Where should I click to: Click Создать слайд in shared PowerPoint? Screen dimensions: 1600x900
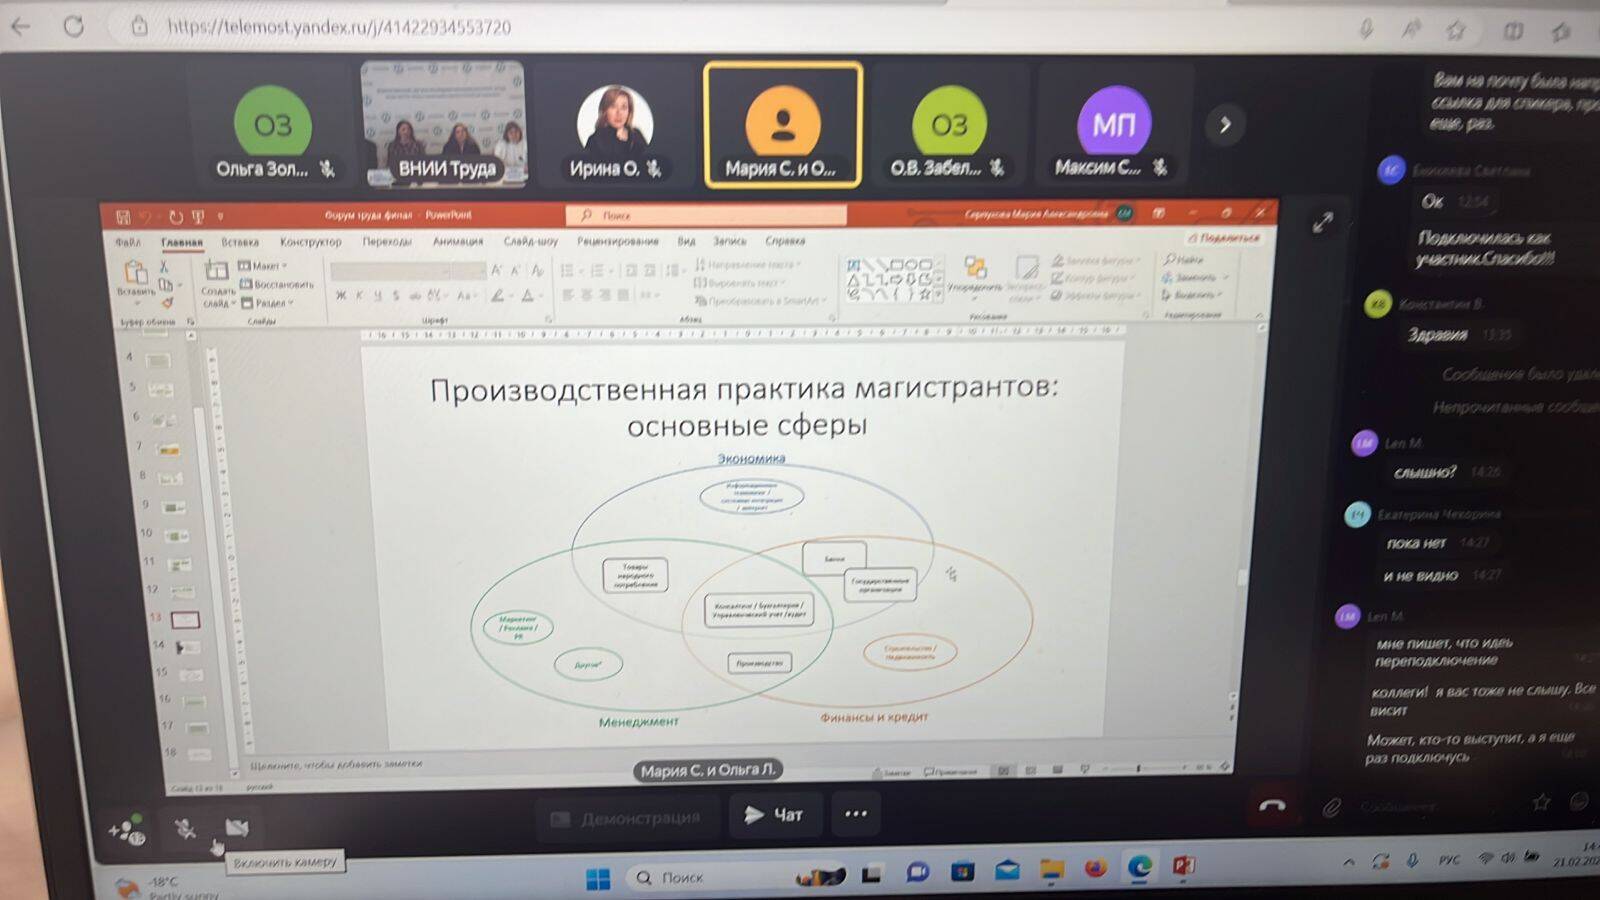tap(217, 284)
